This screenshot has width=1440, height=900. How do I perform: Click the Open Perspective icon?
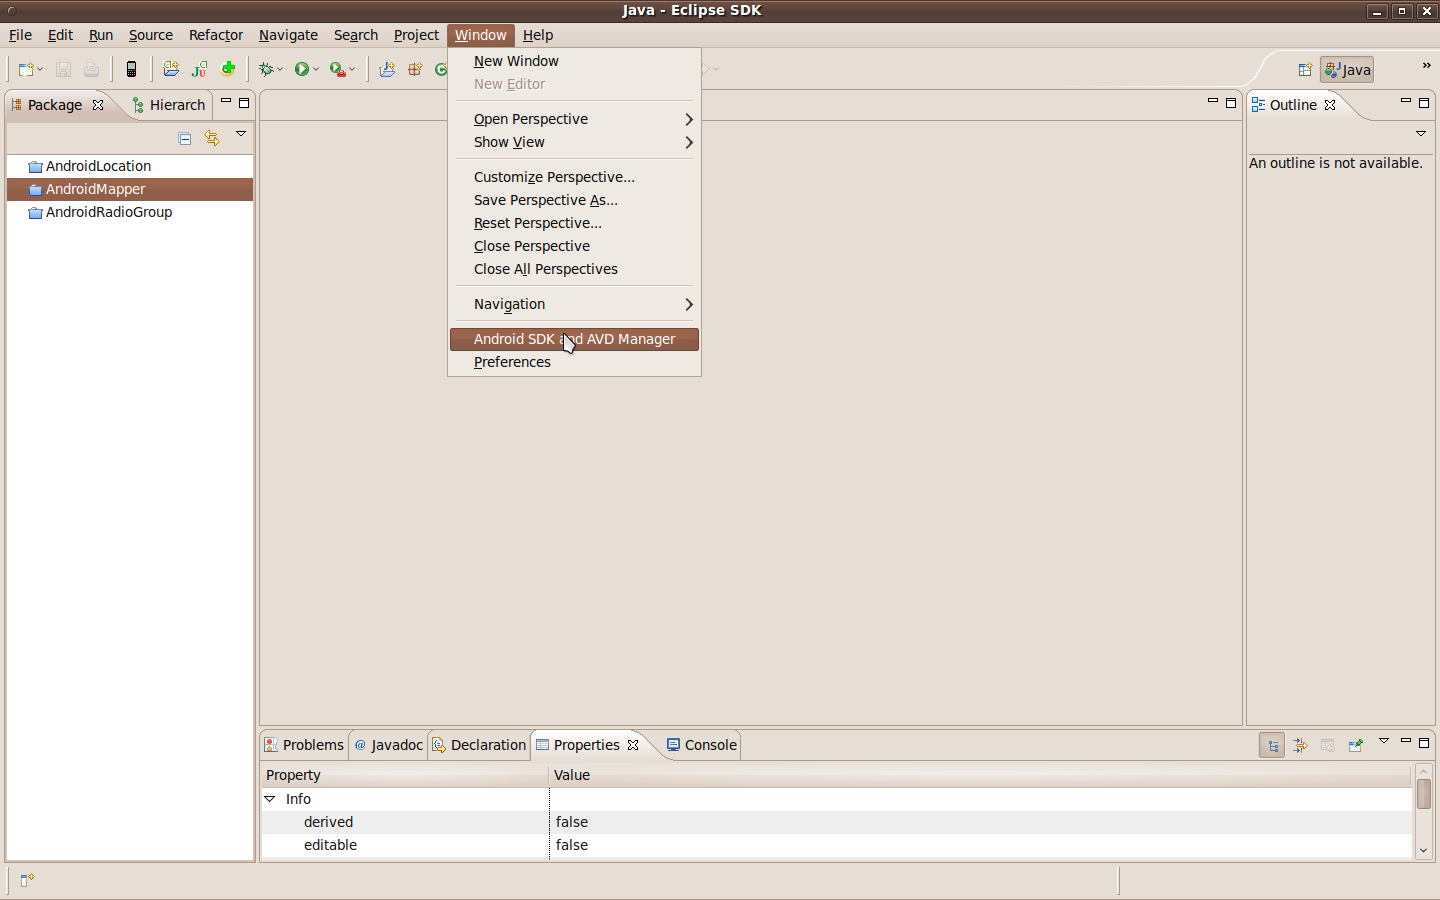pyautogui.click(x=1305, y=70)
